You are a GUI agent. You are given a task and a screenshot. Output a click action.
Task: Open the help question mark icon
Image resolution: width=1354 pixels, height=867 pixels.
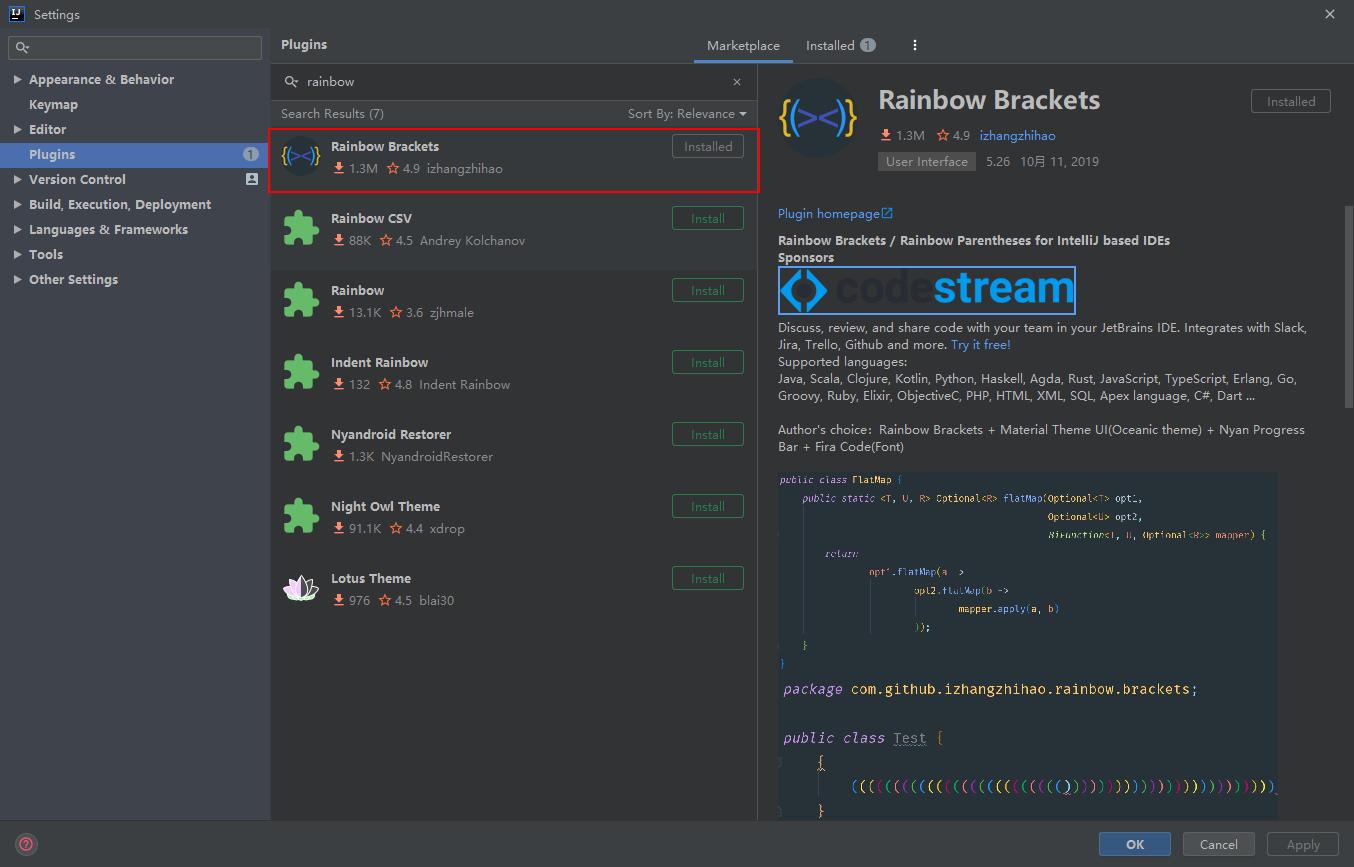(26, 844)
